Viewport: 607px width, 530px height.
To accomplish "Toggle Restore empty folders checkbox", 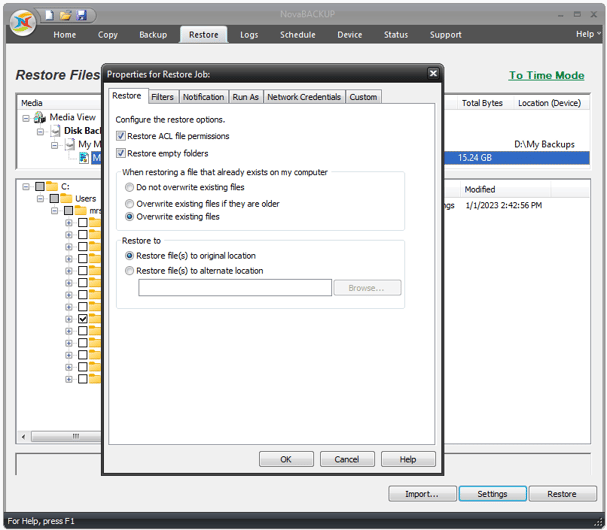I will [121, 153].
